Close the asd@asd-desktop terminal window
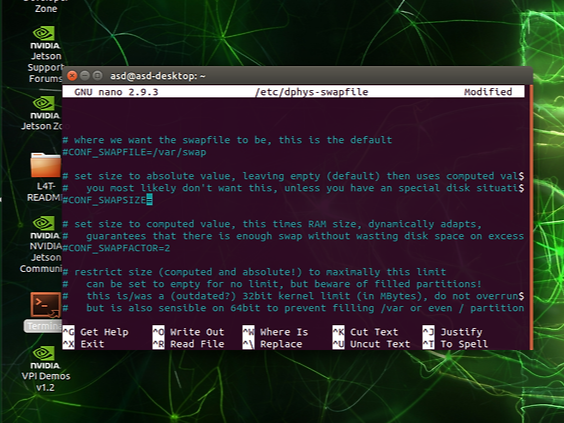 [72, 76]
